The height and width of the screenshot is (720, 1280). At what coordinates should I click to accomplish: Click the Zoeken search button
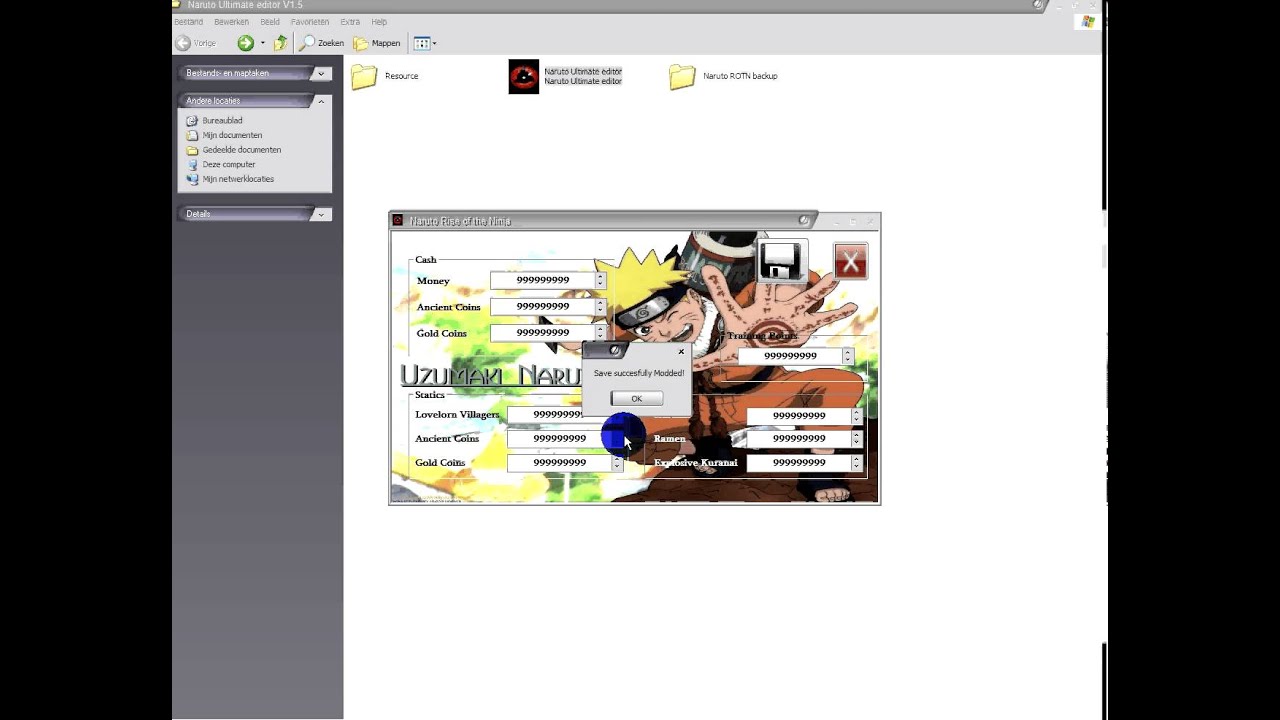[321, 43]
